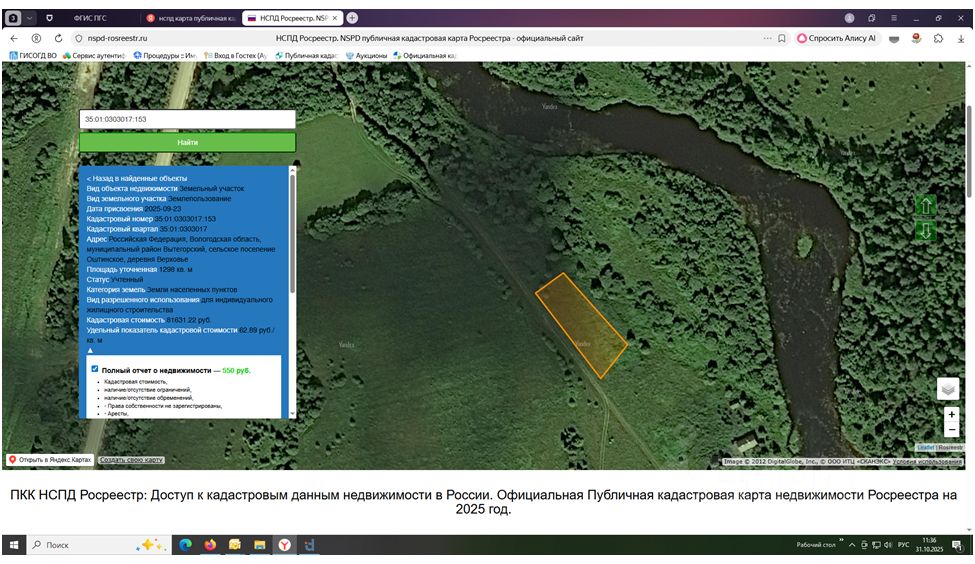Bookmark this page with the bookmark icon
This screenshot has height=564, width=975.
click(782, 38)
